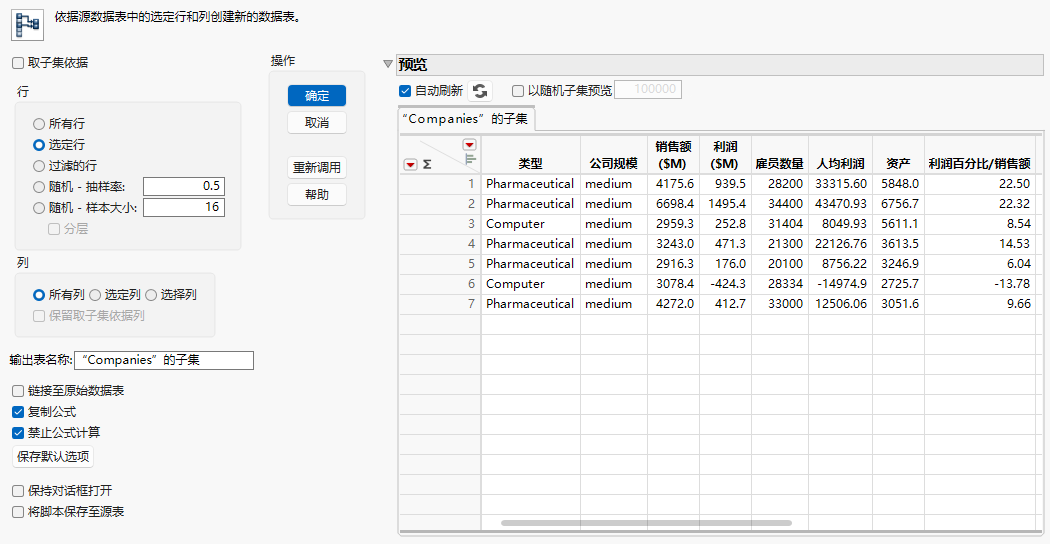Click the column list bars icon in header
The height and width of the screenshot is (544, 1050).
(x=470, y=159)
